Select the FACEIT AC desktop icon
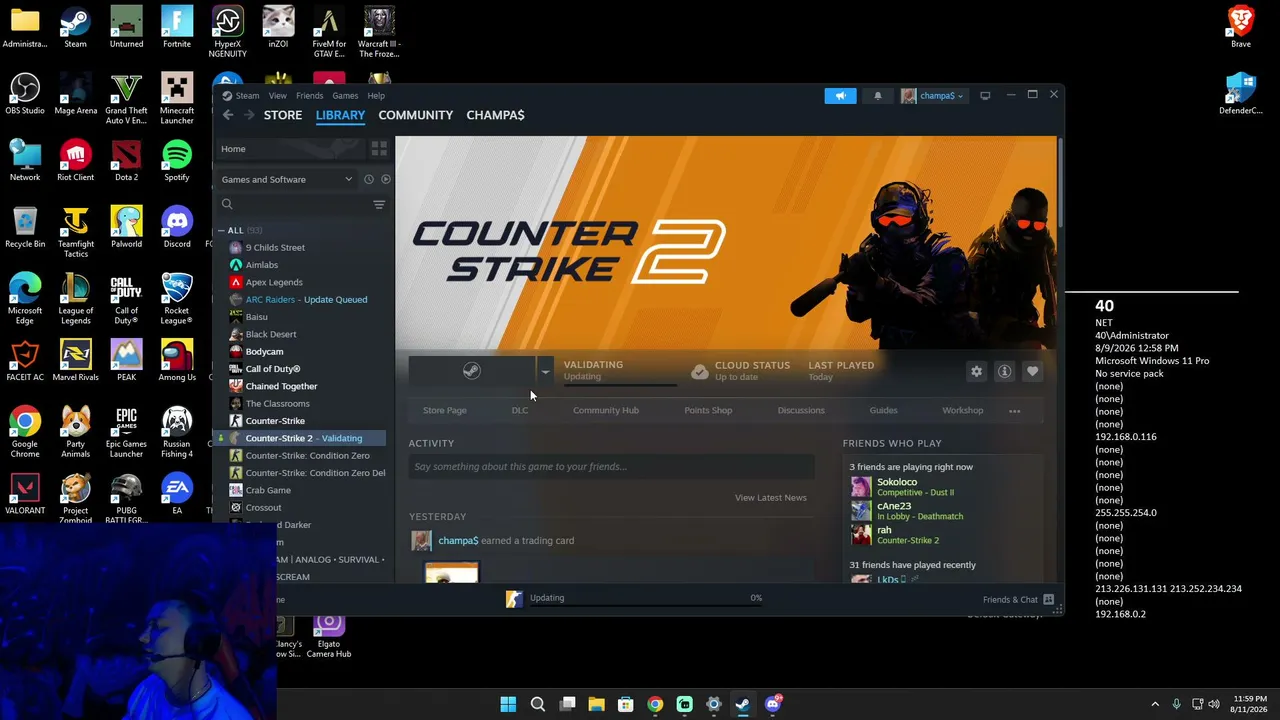Viewport: 1280px width, 720px height. coord(25,361)
